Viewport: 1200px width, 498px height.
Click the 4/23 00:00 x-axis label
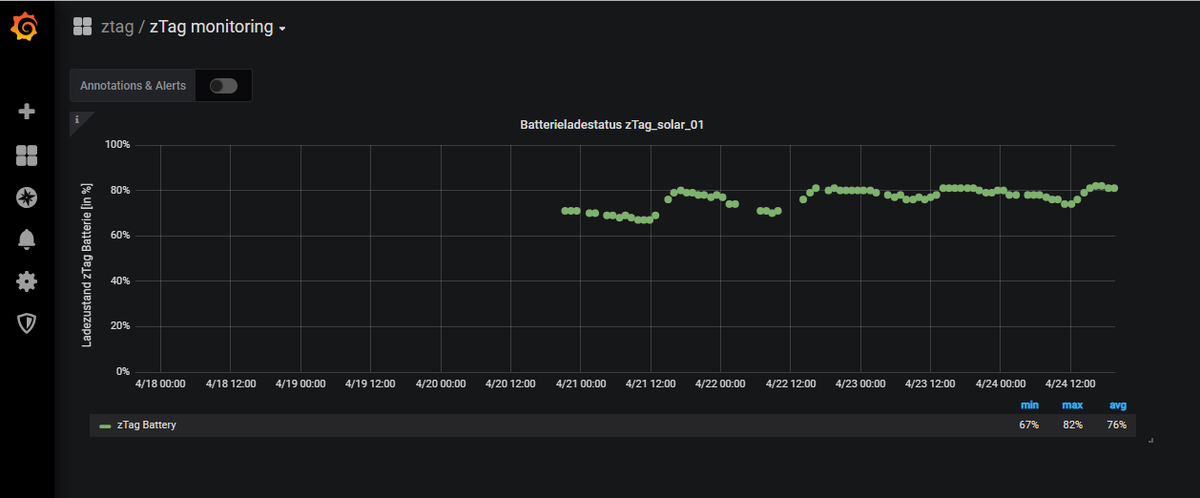(x=860, y=383)
